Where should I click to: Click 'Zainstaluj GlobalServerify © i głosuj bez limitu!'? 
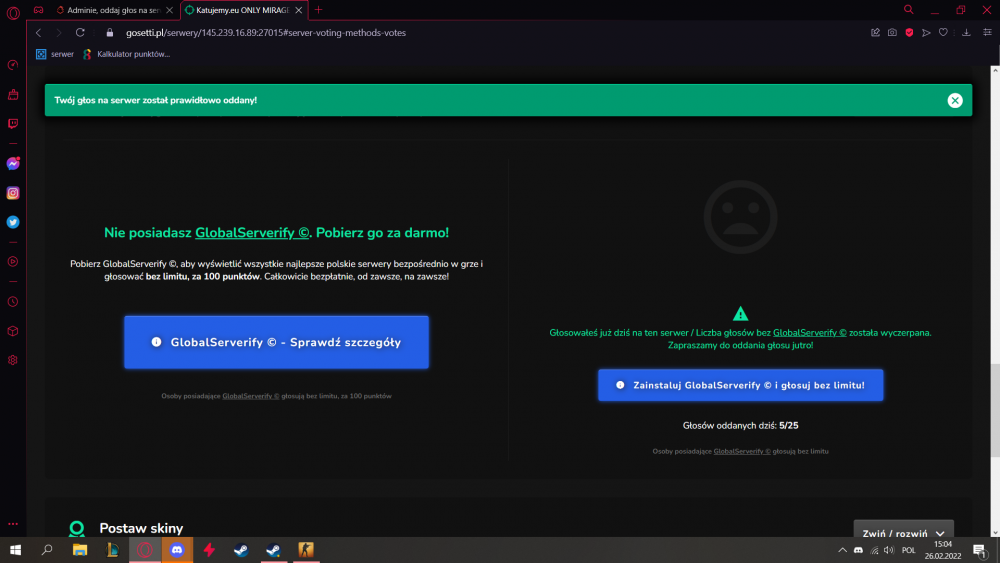point(740,385)
